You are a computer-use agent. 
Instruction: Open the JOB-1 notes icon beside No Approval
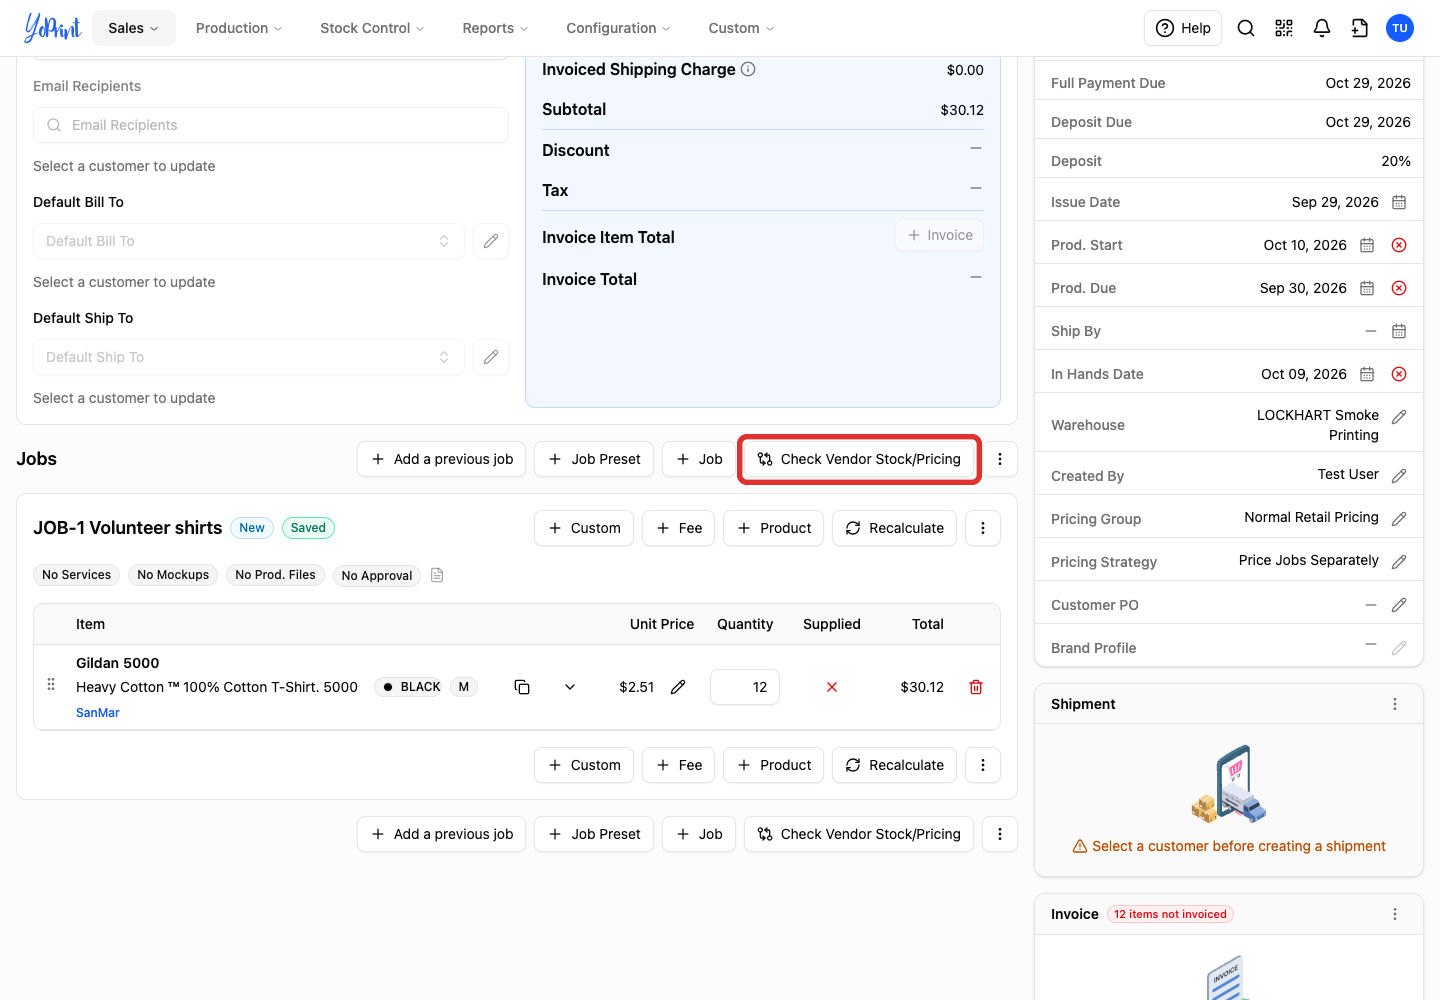tap(437, 575)
